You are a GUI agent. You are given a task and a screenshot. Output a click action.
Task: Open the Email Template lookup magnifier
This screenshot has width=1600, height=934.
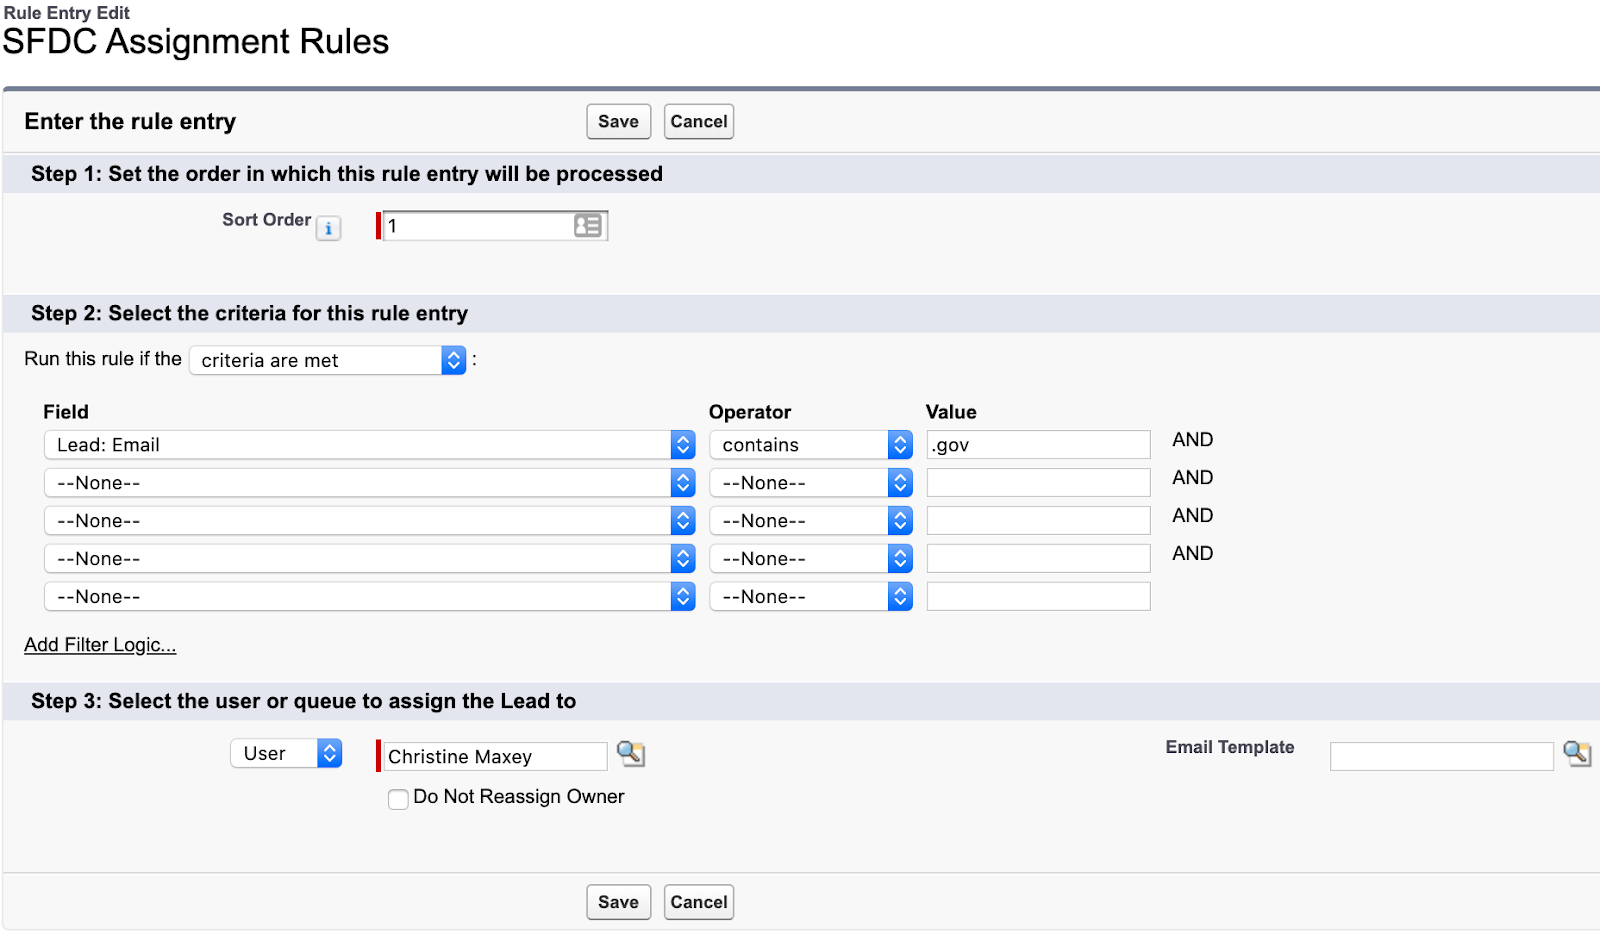pos(1577,754)
